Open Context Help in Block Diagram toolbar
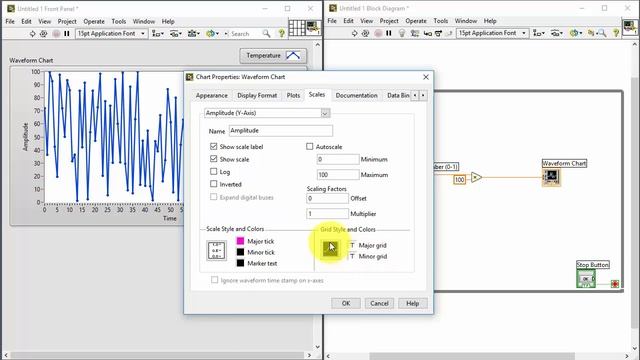640x360 pixels. [x=616, y=33]
